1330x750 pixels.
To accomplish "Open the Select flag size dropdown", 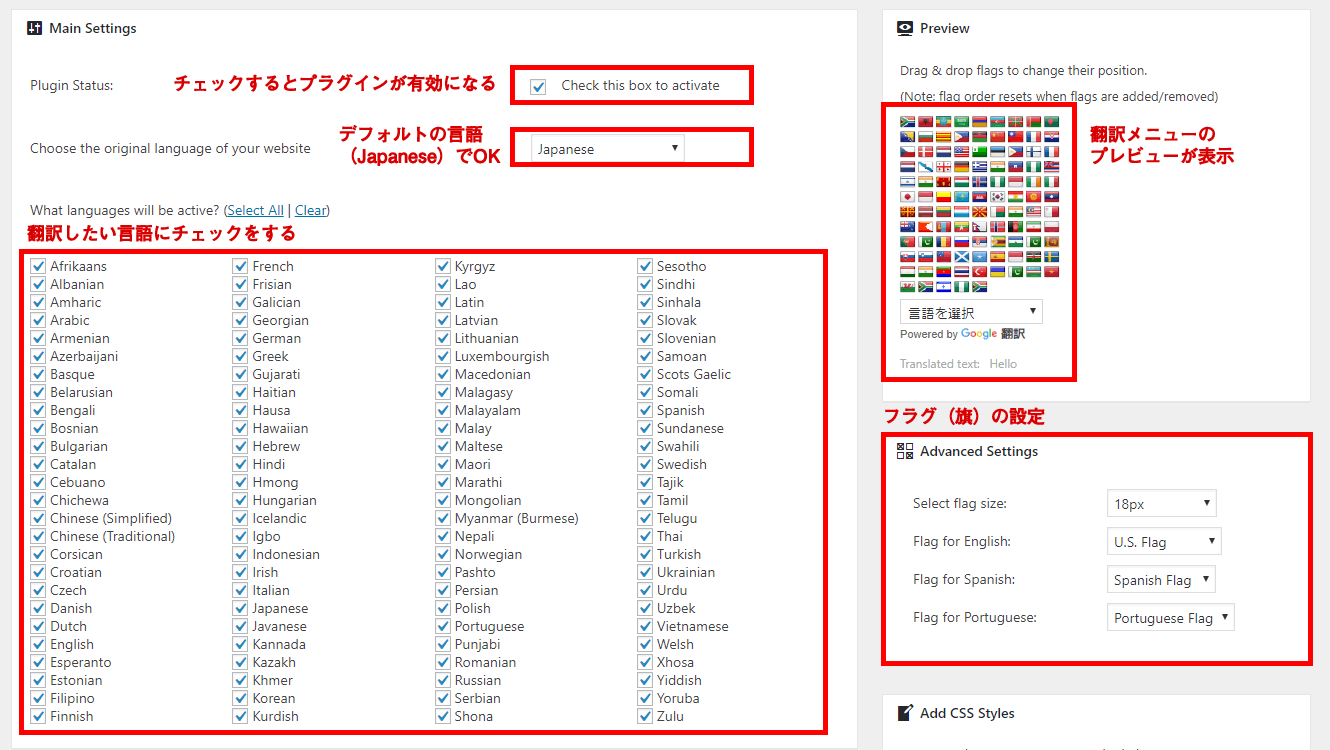I will click(x=1162, y=504).
